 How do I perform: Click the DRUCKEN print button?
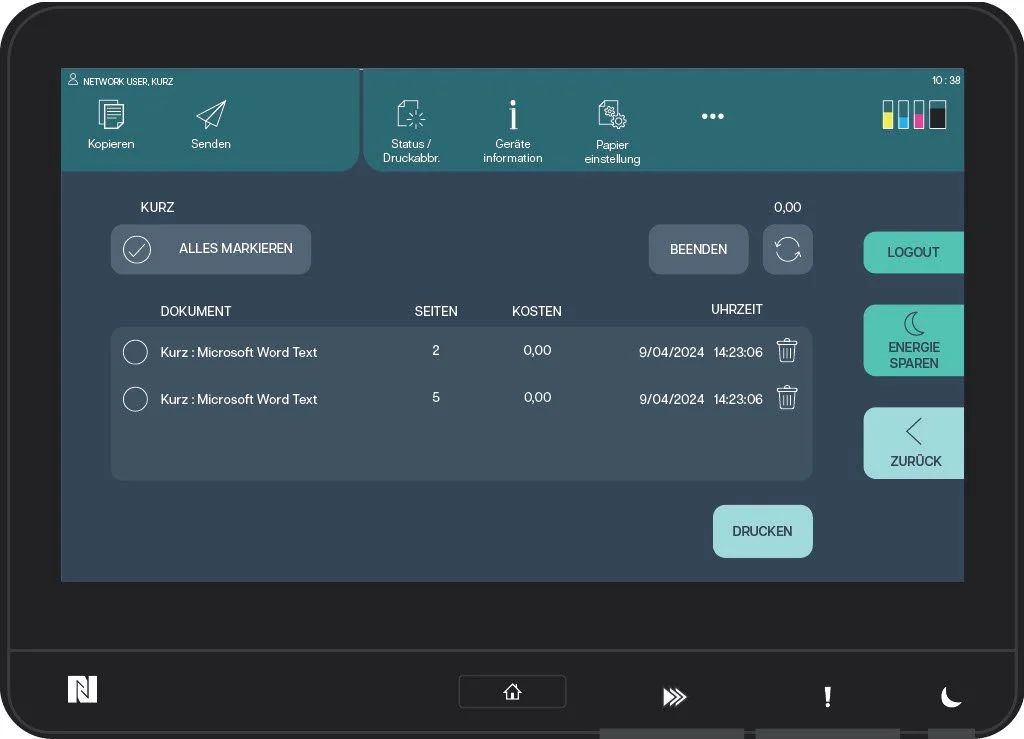pos(762,531)
